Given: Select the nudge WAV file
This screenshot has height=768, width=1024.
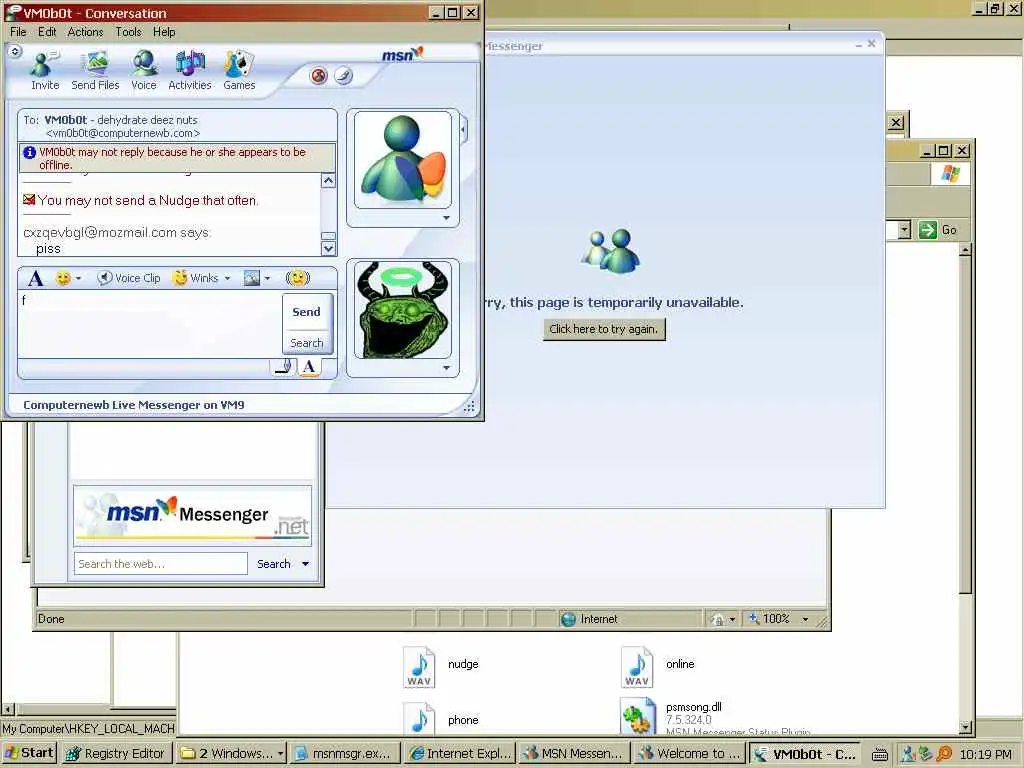Looking at the screenshot, I should [x=441, y=667].
